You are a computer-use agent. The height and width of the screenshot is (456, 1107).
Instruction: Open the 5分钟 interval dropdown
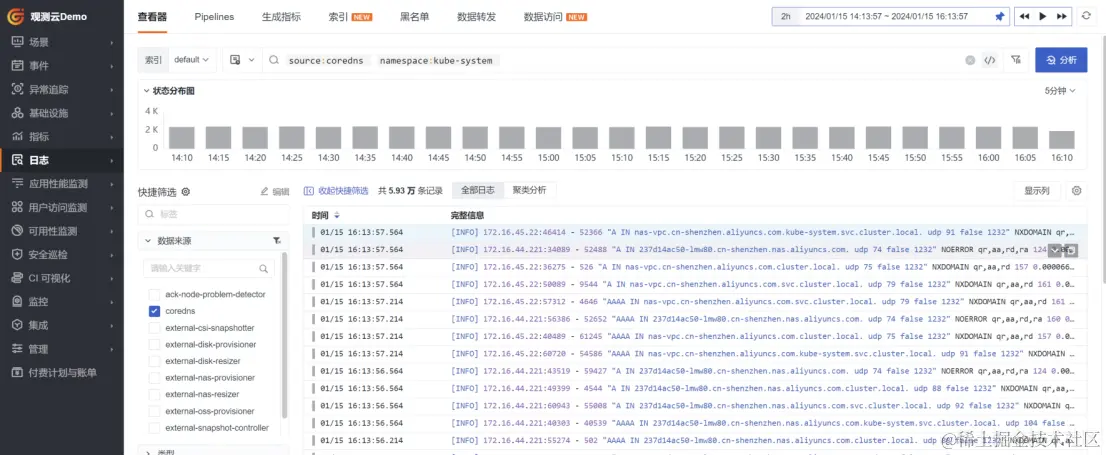[x=1060, y=91]
